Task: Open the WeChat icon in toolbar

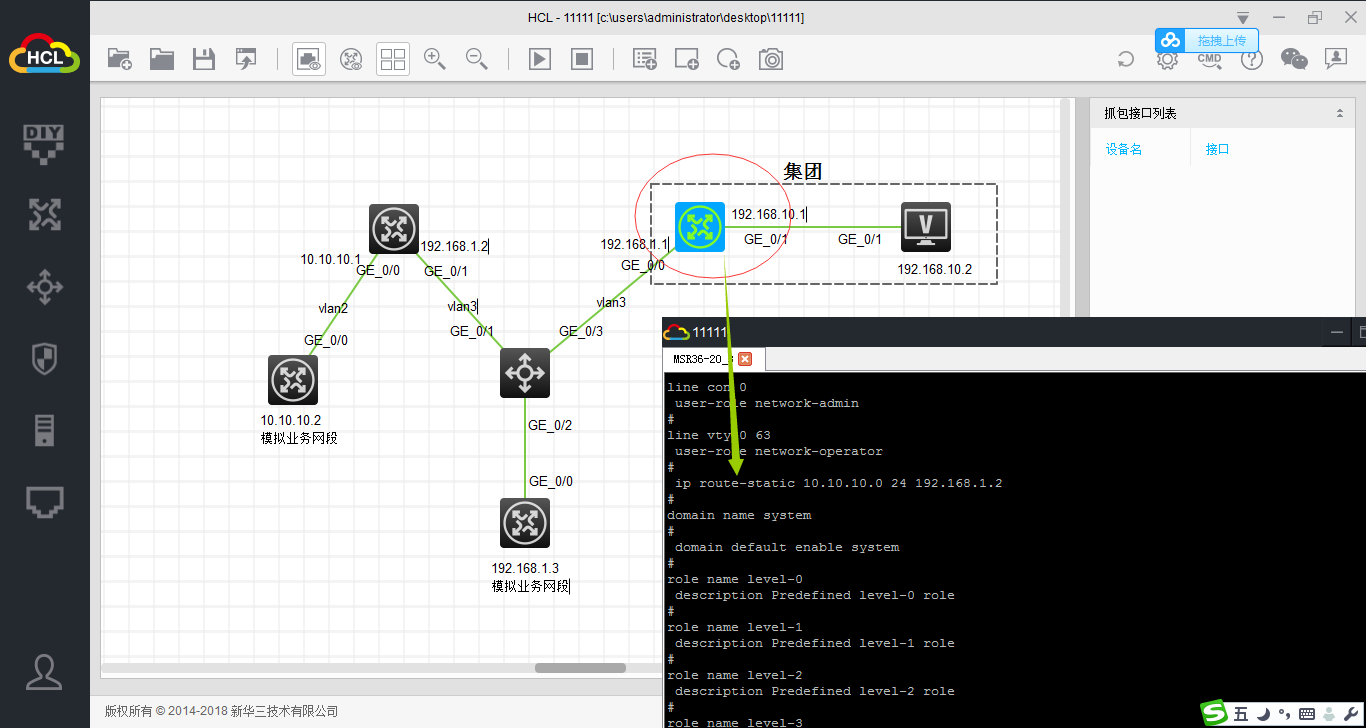Action: pos(1294,59)
